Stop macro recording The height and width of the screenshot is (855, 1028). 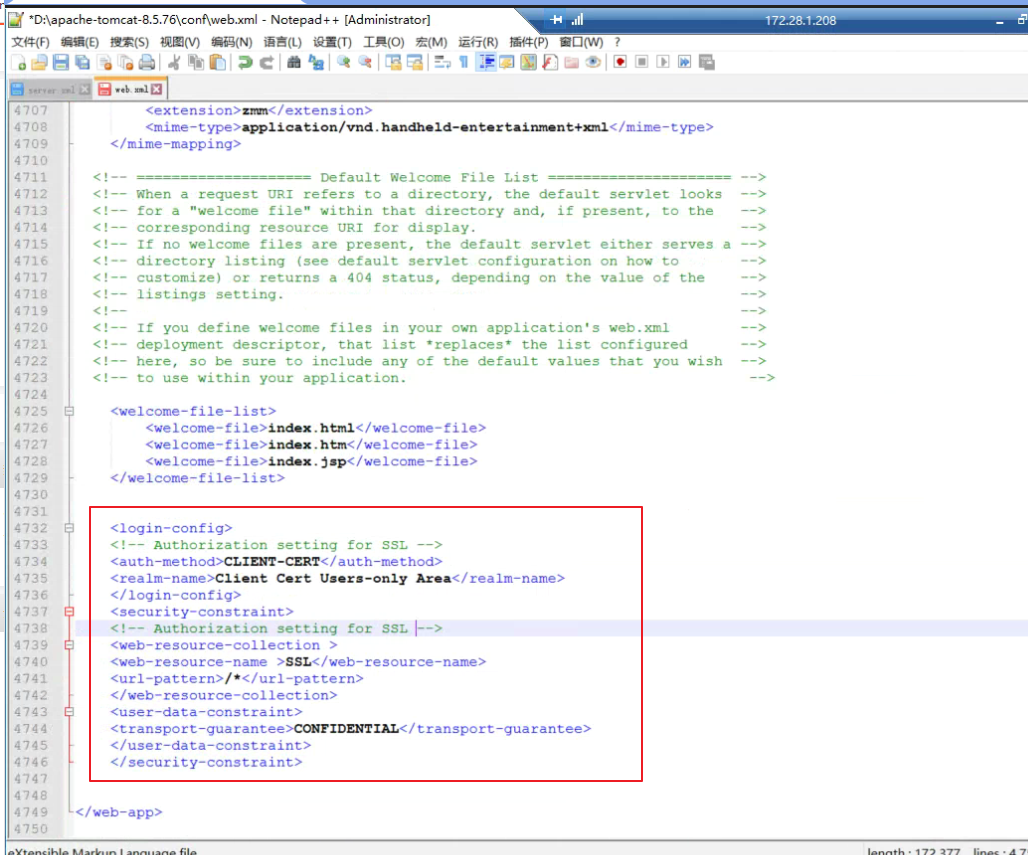point(642,62)
